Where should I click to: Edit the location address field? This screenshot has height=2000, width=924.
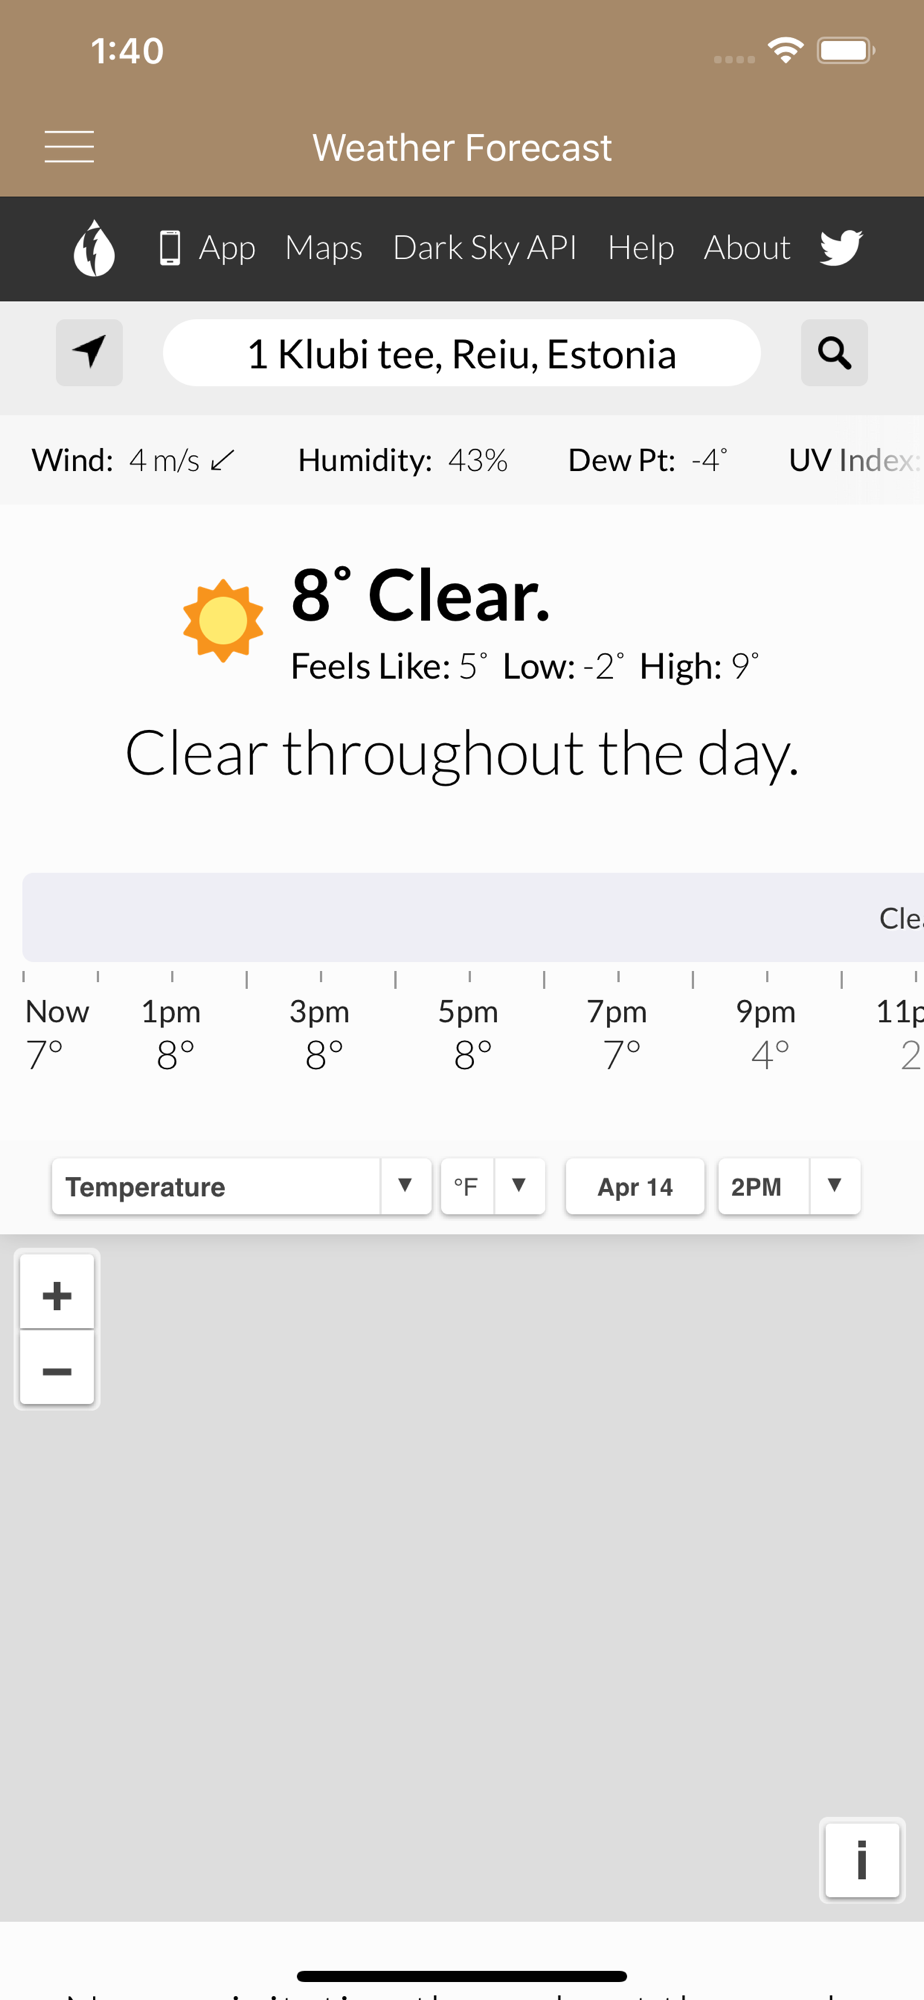(462, 354)
